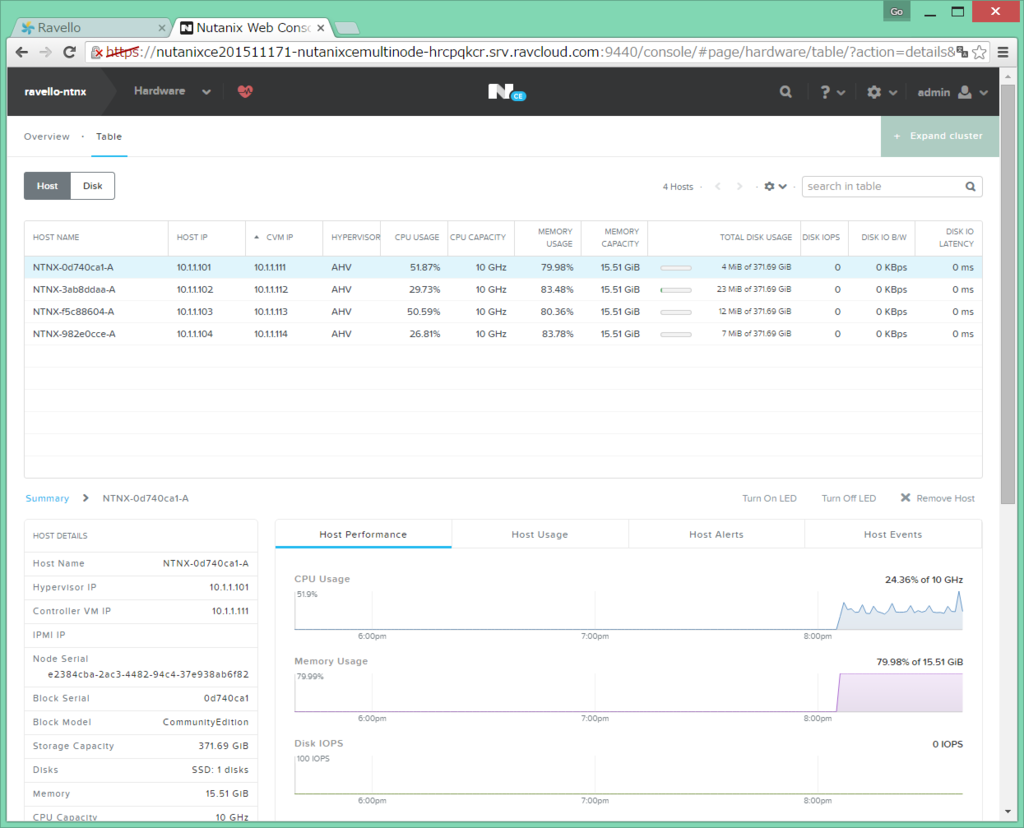This screenshot has width=1024, height=828.
Task: Open Chrome hamburger menu
Action: coord(1003,52)
